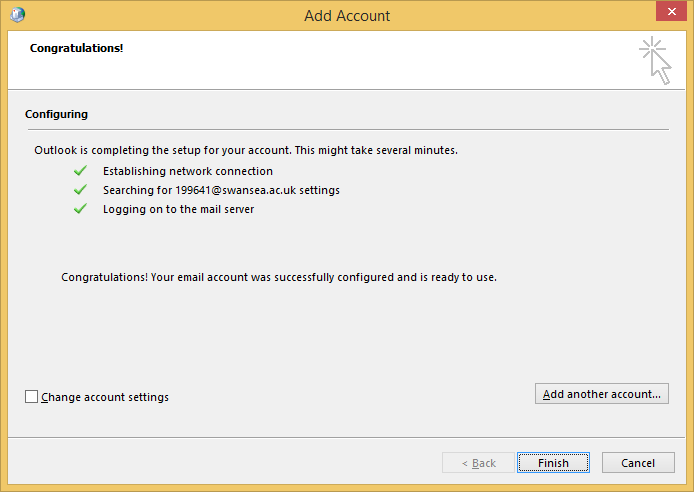The width and height of the screenshot is (694, 492).
Task: Click the bold Congratulations! heading
Action: coord(76,48)
